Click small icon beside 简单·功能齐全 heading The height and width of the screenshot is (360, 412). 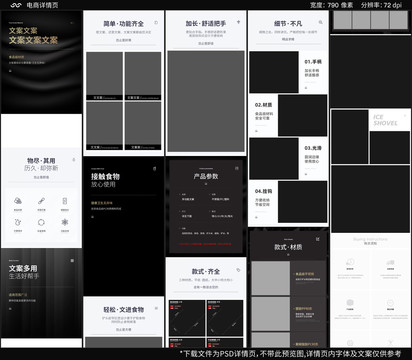tap(156, 22)
